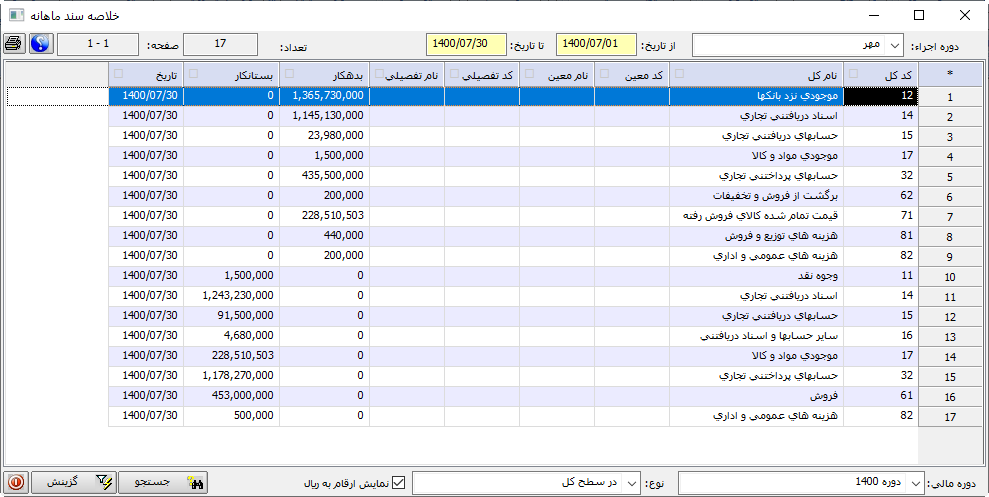Expand the 'نوع' level dropdown

631,483
